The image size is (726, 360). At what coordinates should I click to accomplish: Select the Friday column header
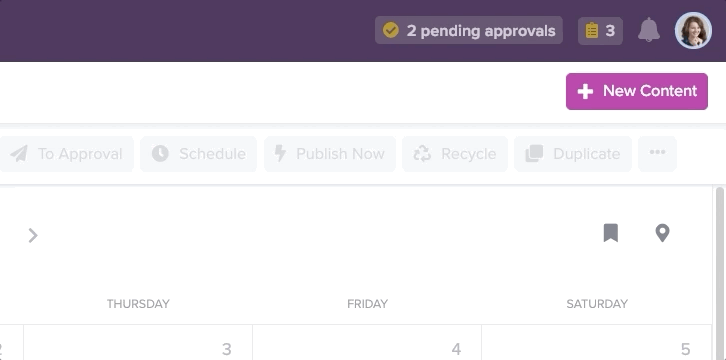(368, 304)
